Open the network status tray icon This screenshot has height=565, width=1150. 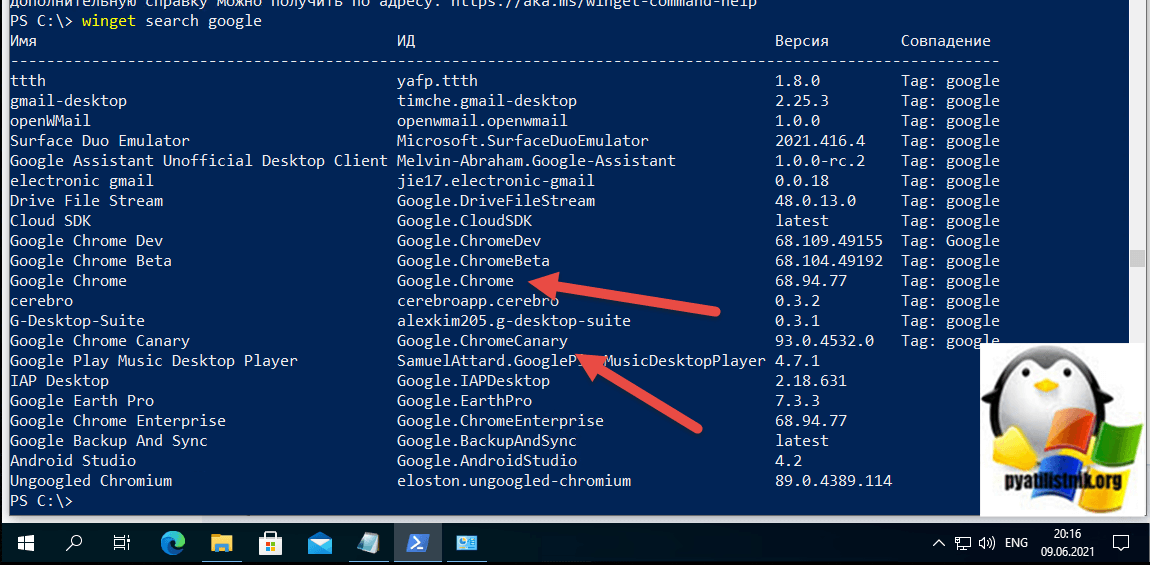click(961, 543)
